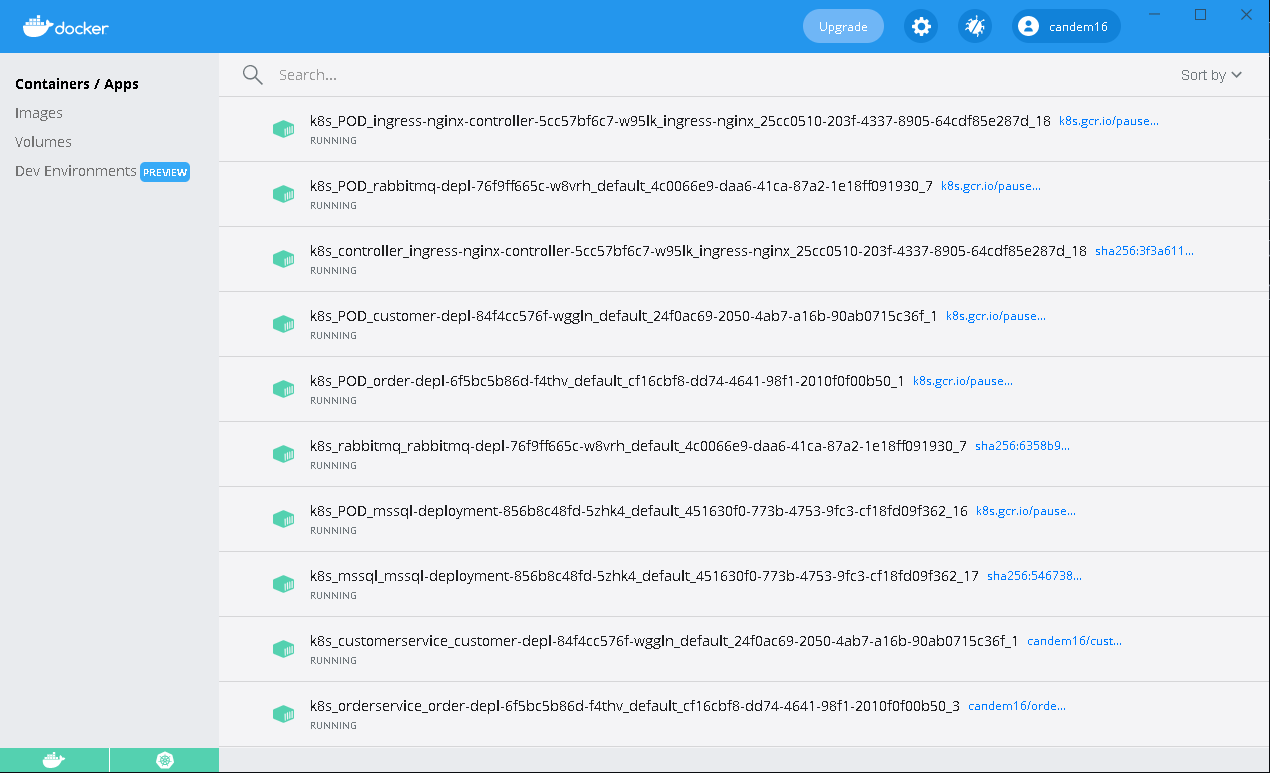Click RUNNING status under k8s_orderservice_order-depl

point(333,726)
